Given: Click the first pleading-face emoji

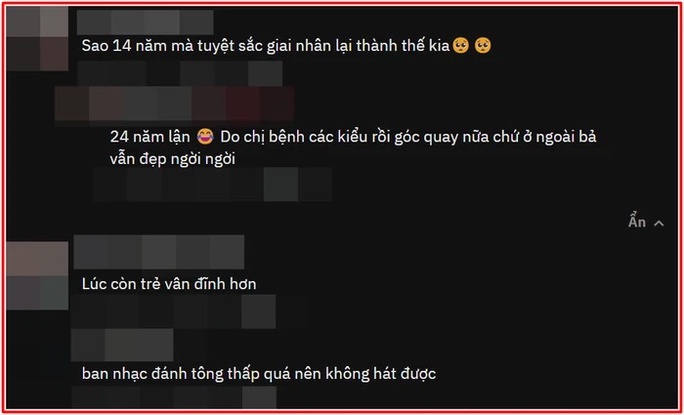Looking at the screenshot, I should point(460,46).
